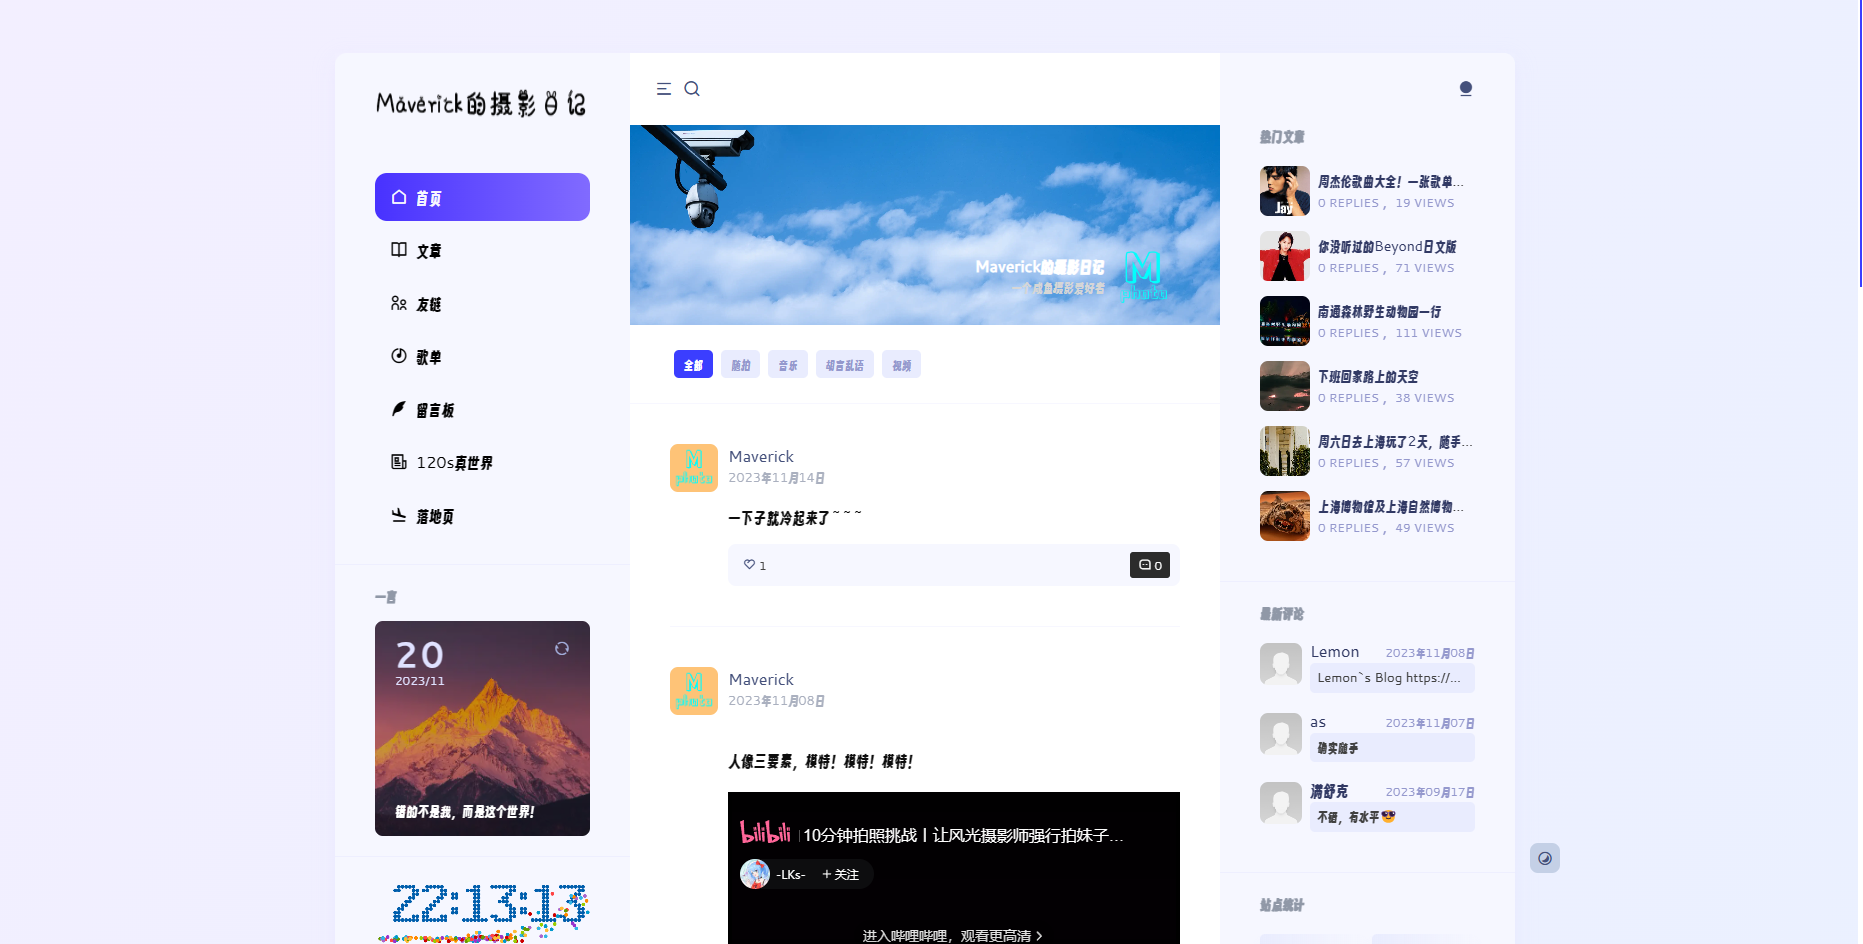Toggle dark mode floating button

click(x=1544, y=858)
